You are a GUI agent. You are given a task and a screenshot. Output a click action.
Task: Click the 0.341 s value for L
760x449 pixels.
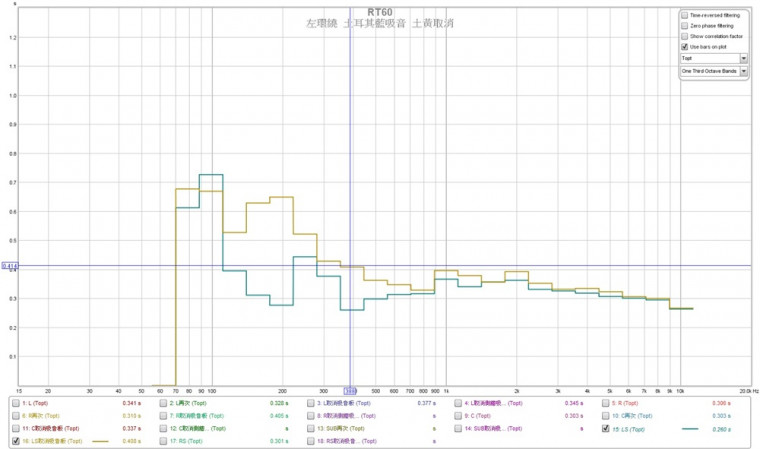pos(131,403)
